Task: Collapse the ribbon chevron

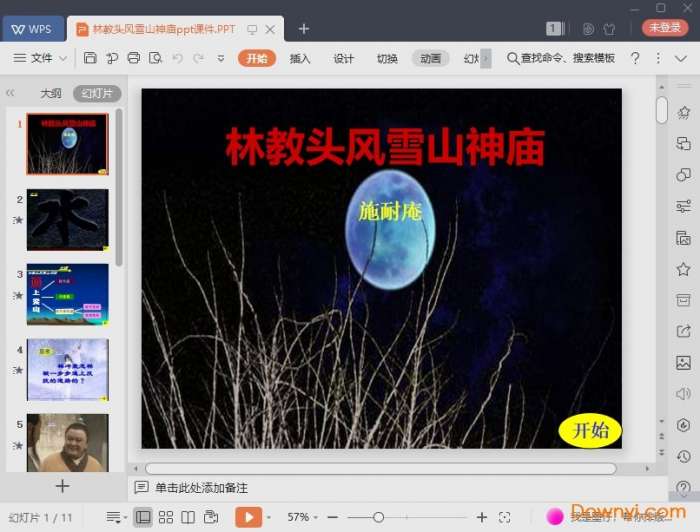Action: point(681,58)
